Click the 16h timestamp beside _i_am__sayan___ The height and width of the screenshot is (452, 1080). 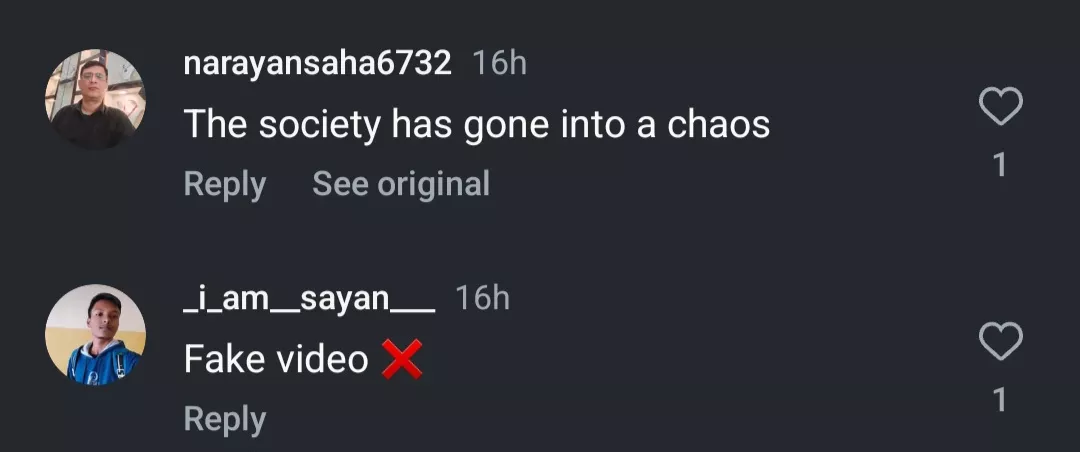pyautogui.click(x=482, y=298)
